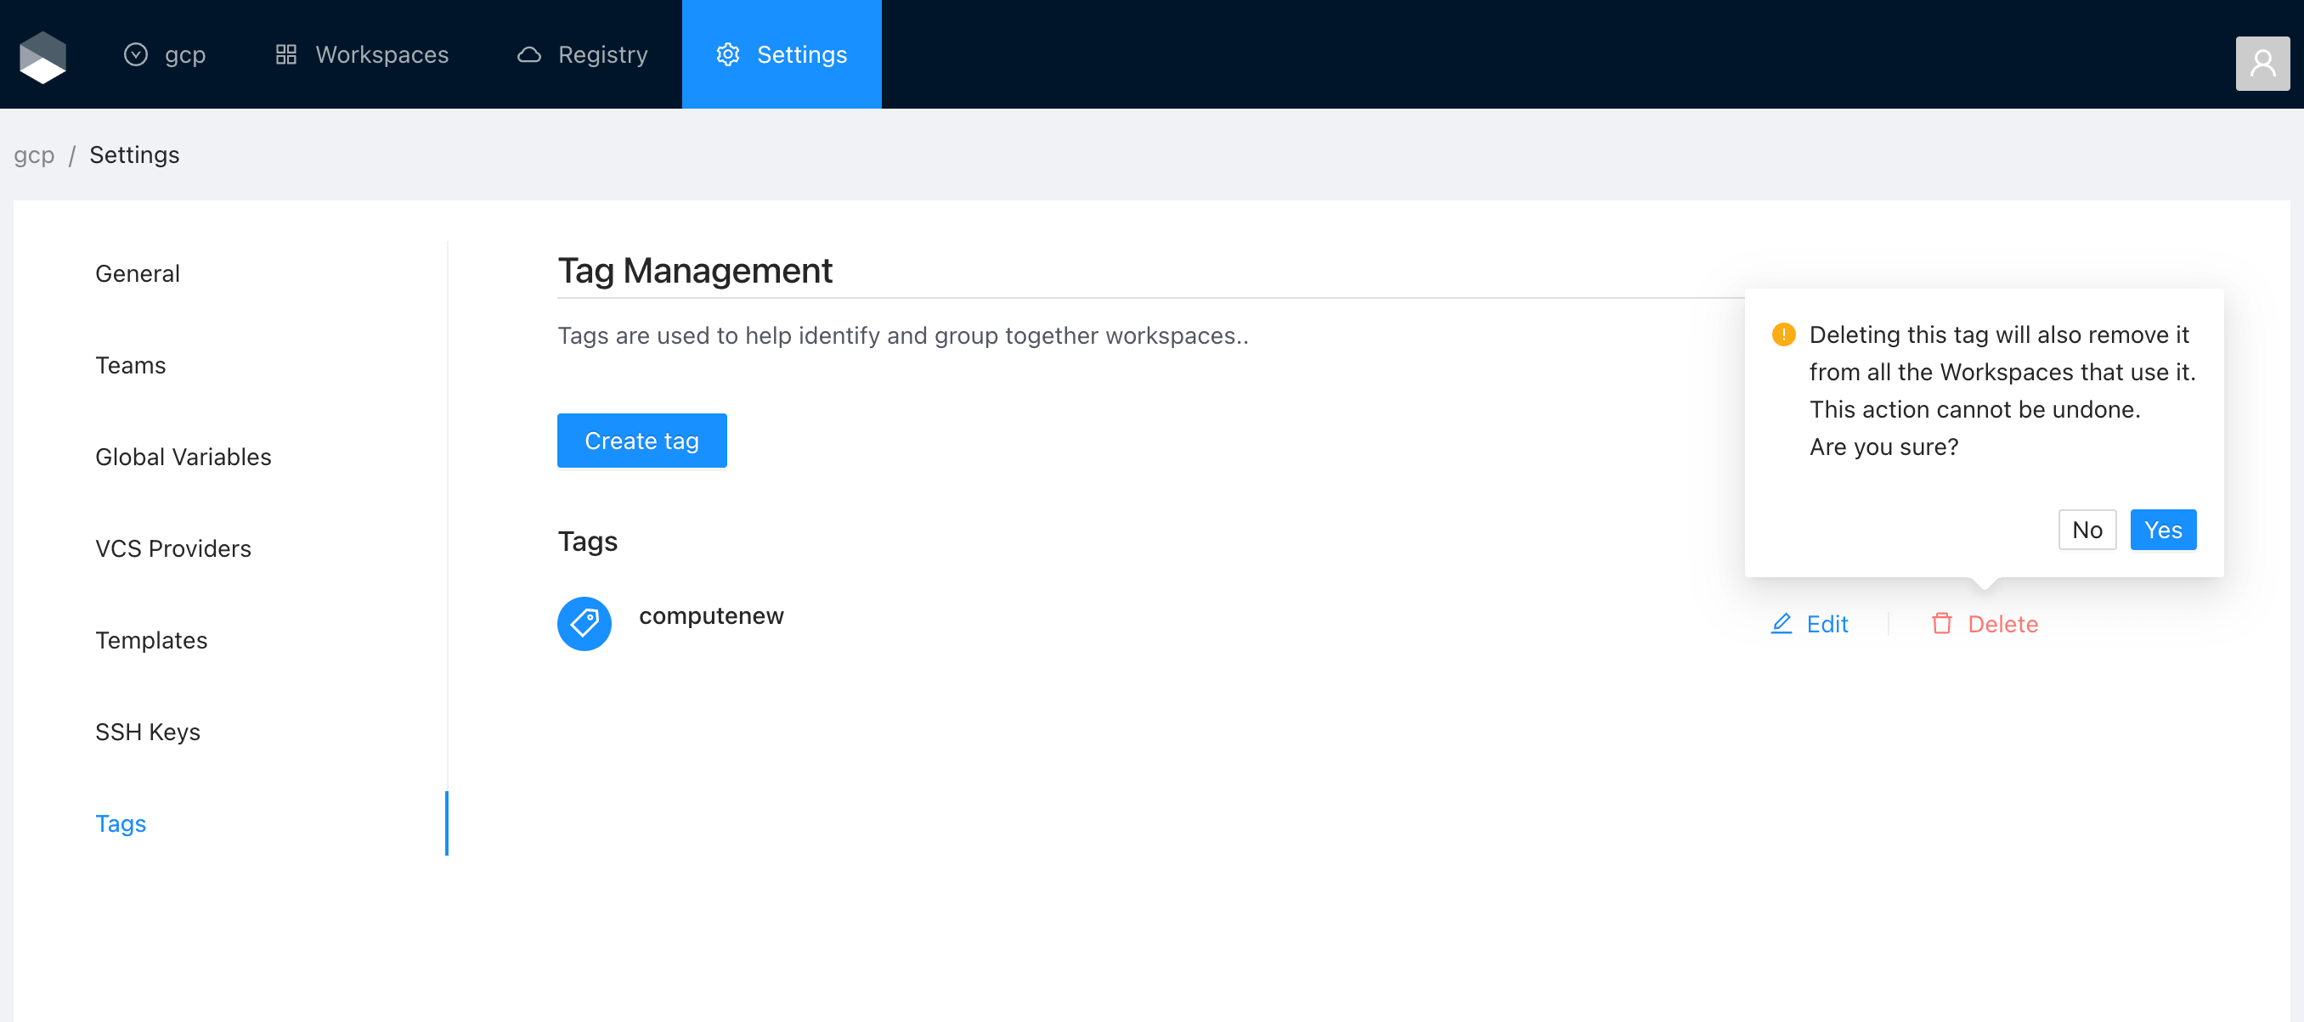Go to VCS Providers section

coord(173,549)
